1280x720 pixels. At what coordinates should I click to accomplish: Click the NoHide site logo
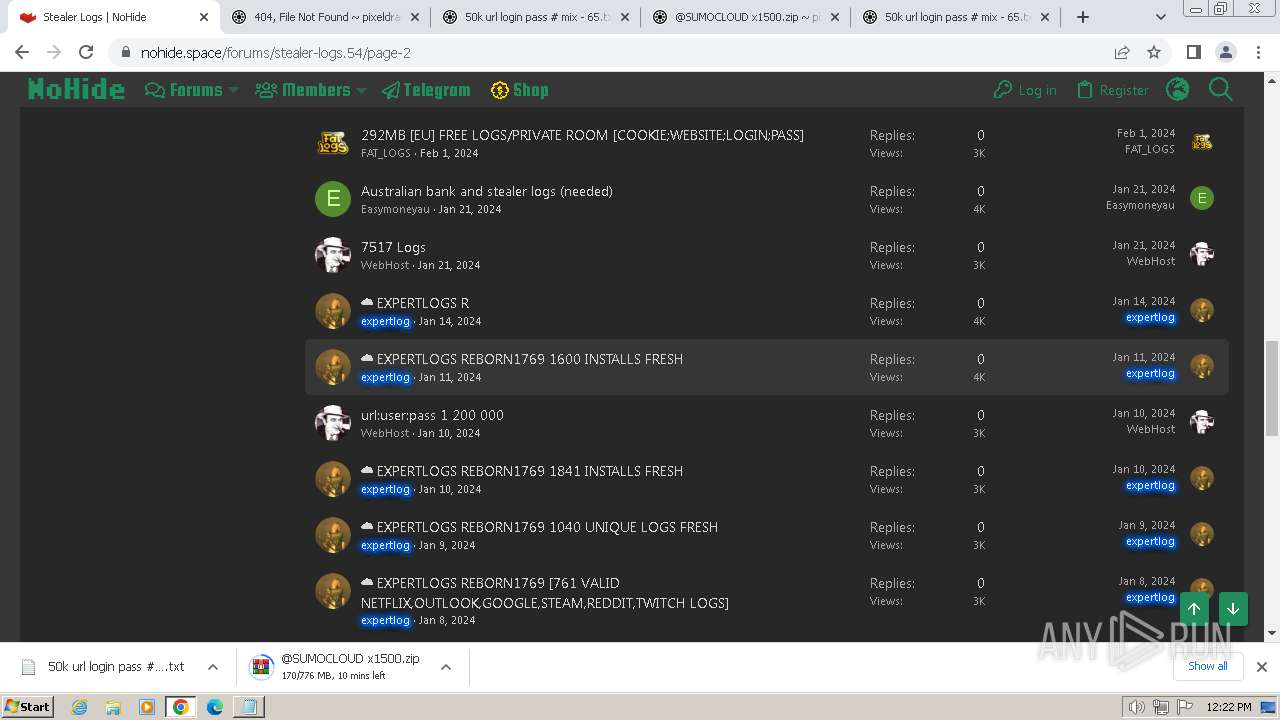pyautogui.click(x=76, y=90)
